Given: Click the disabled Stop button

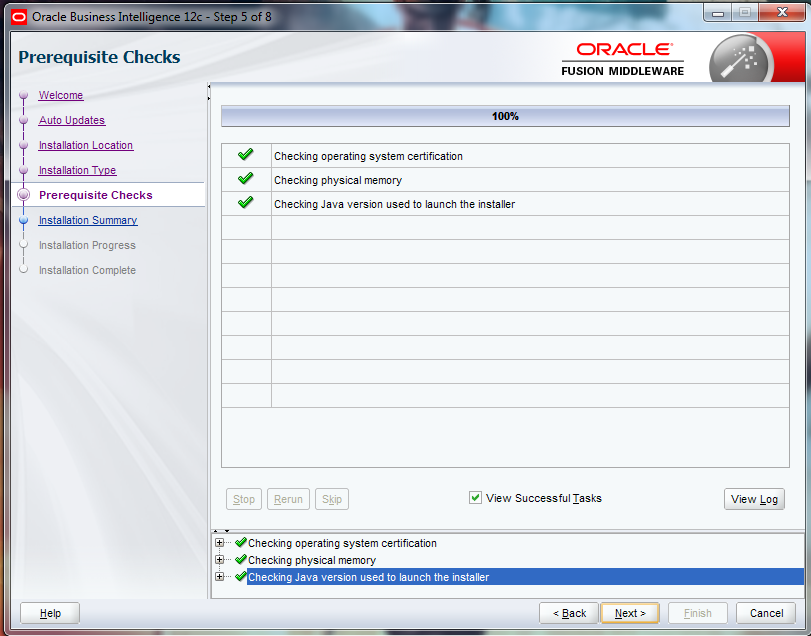Looking at the screenshot, I should pyautogui.click(x=244, y=499).
